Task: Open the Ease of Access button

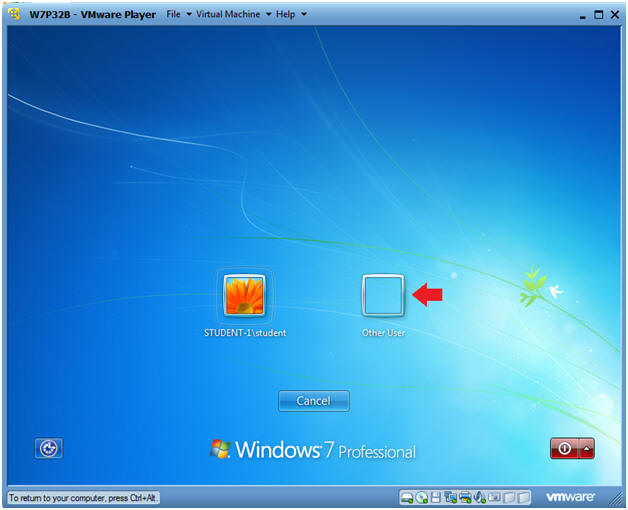Action: pos(48,448)
